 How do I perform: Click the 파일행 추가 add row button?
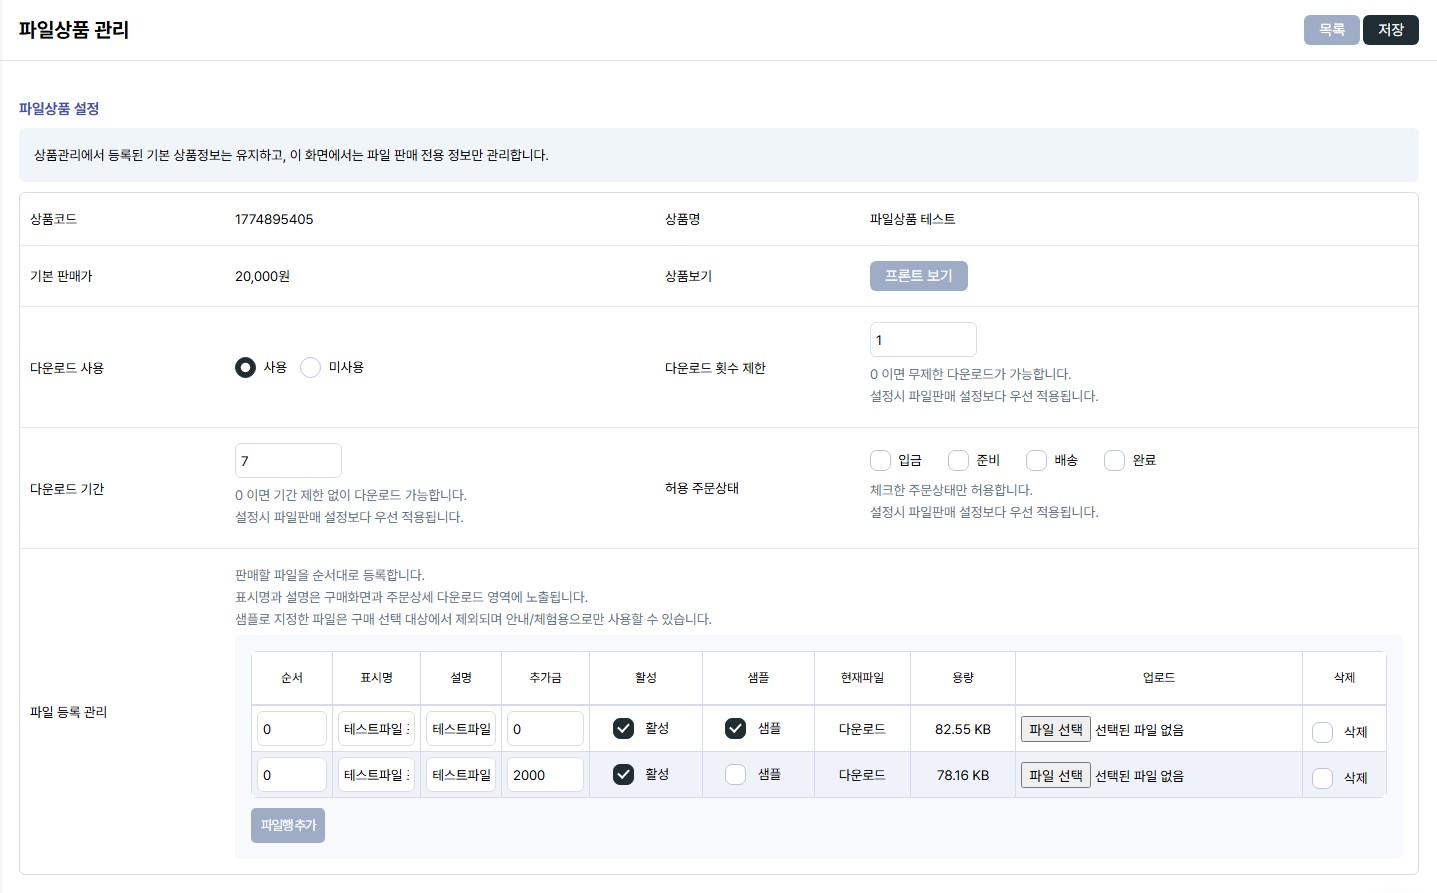click(x=288, y=826)
